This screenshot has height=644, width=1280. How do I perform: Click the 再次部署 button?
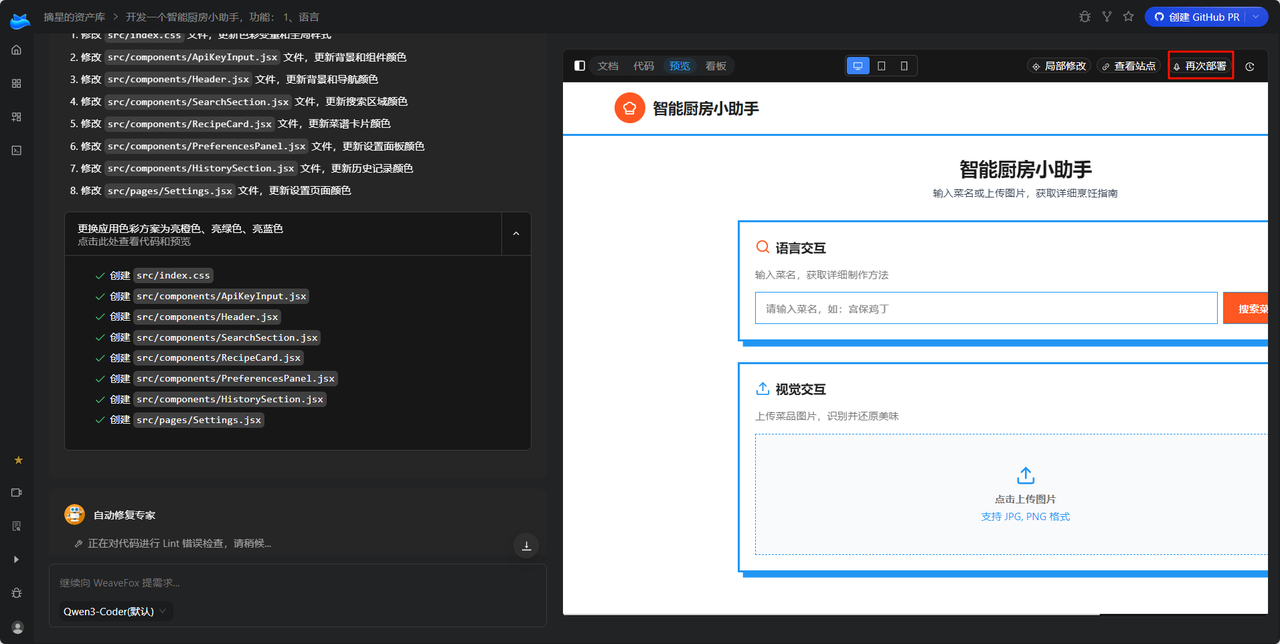[1200, 66]
